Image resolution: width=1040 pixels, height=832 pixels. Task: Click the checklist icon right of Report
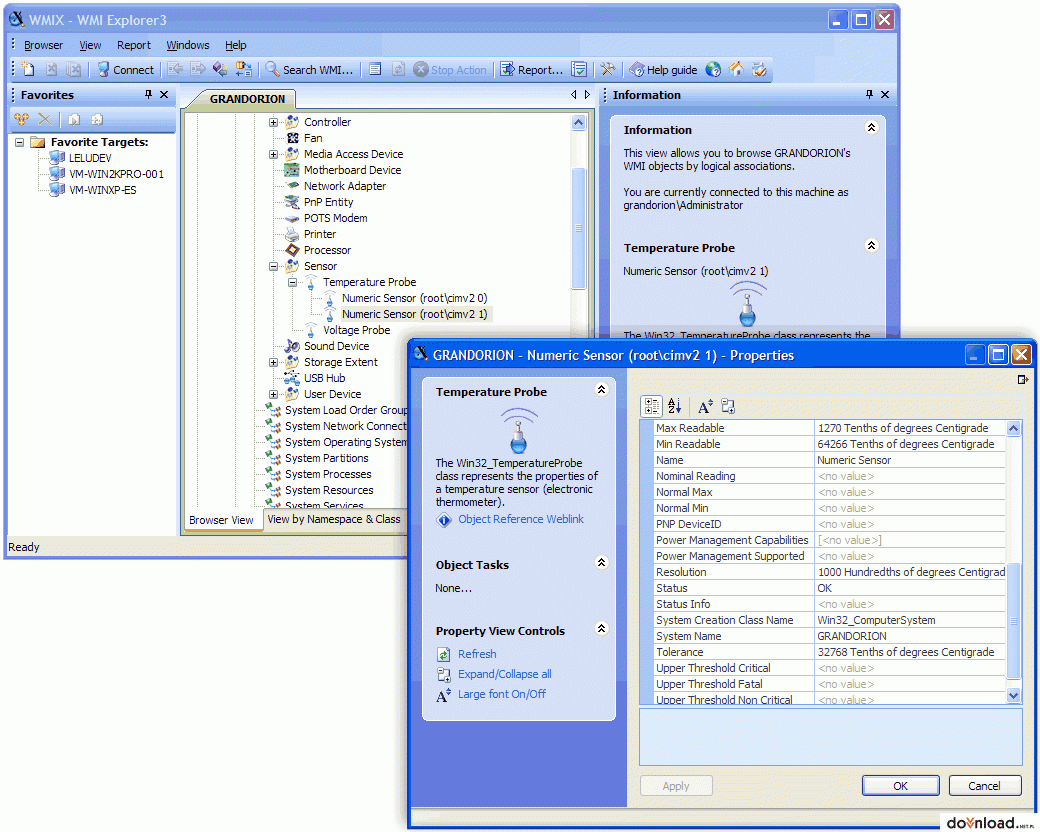tap(579, 69)
